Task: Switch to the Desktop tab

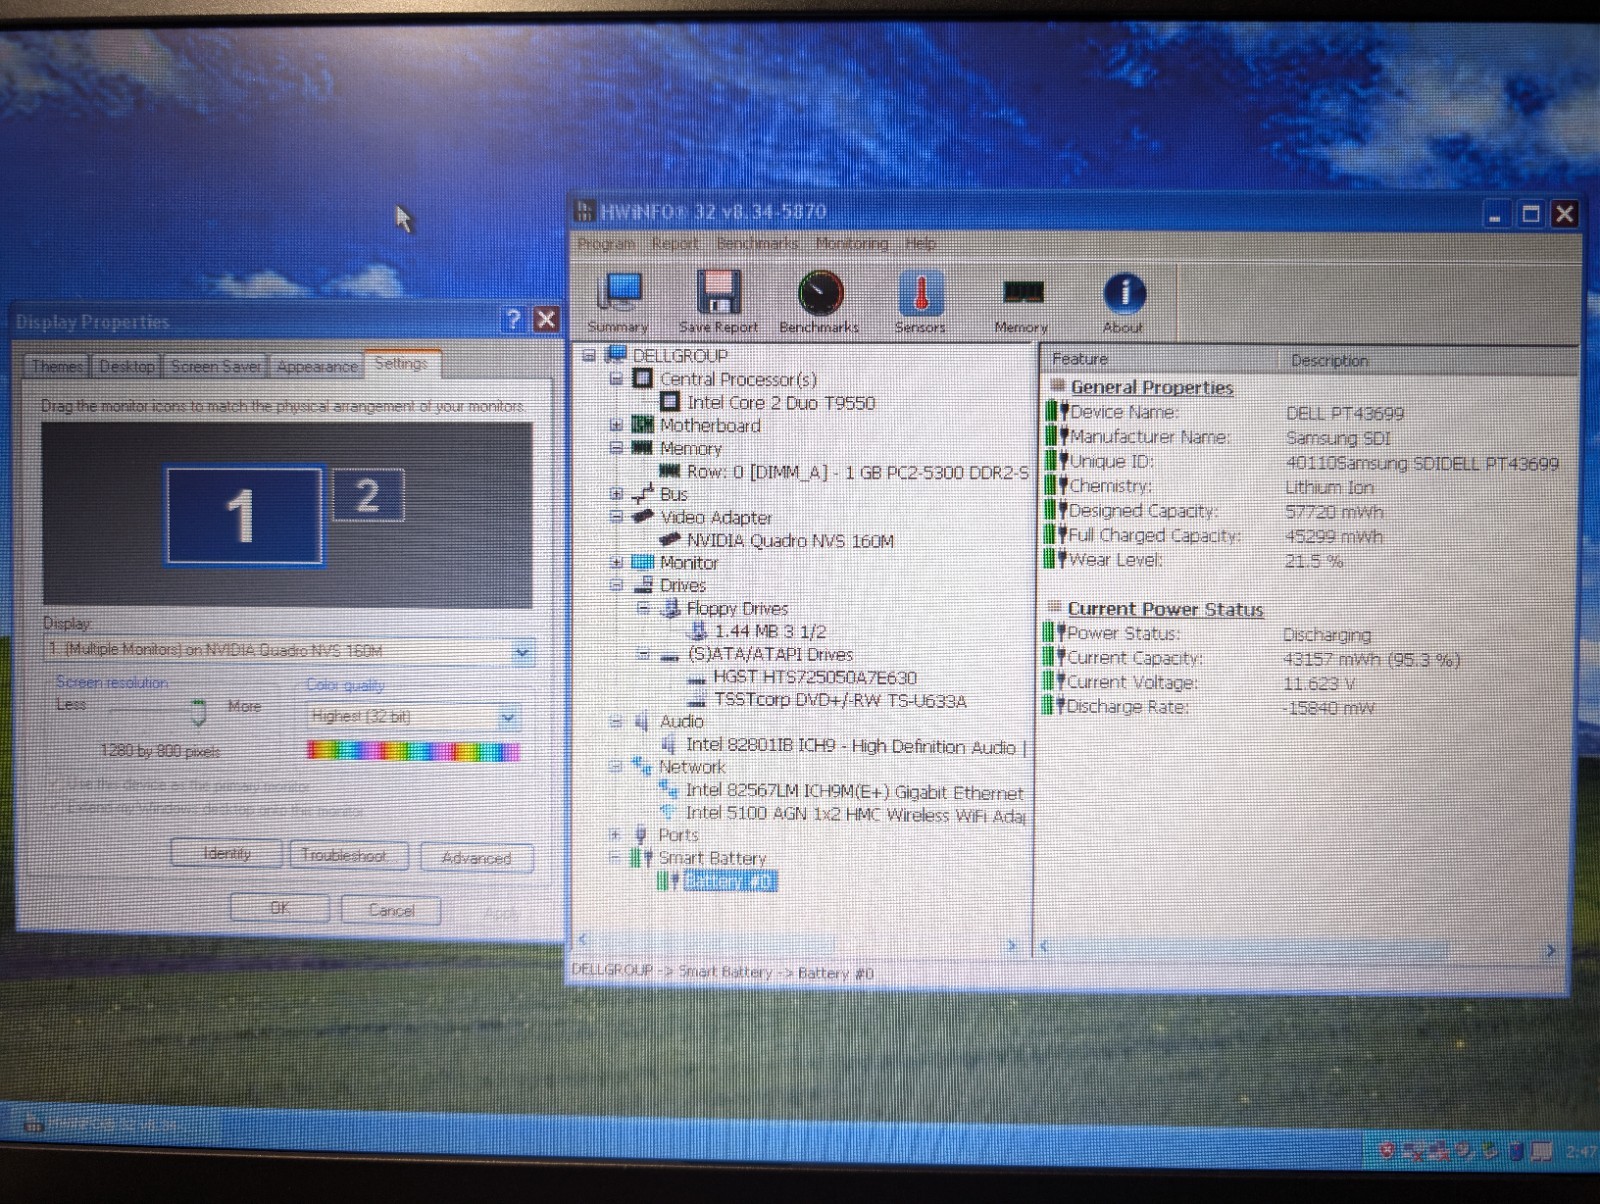Action: pos(127,366)
